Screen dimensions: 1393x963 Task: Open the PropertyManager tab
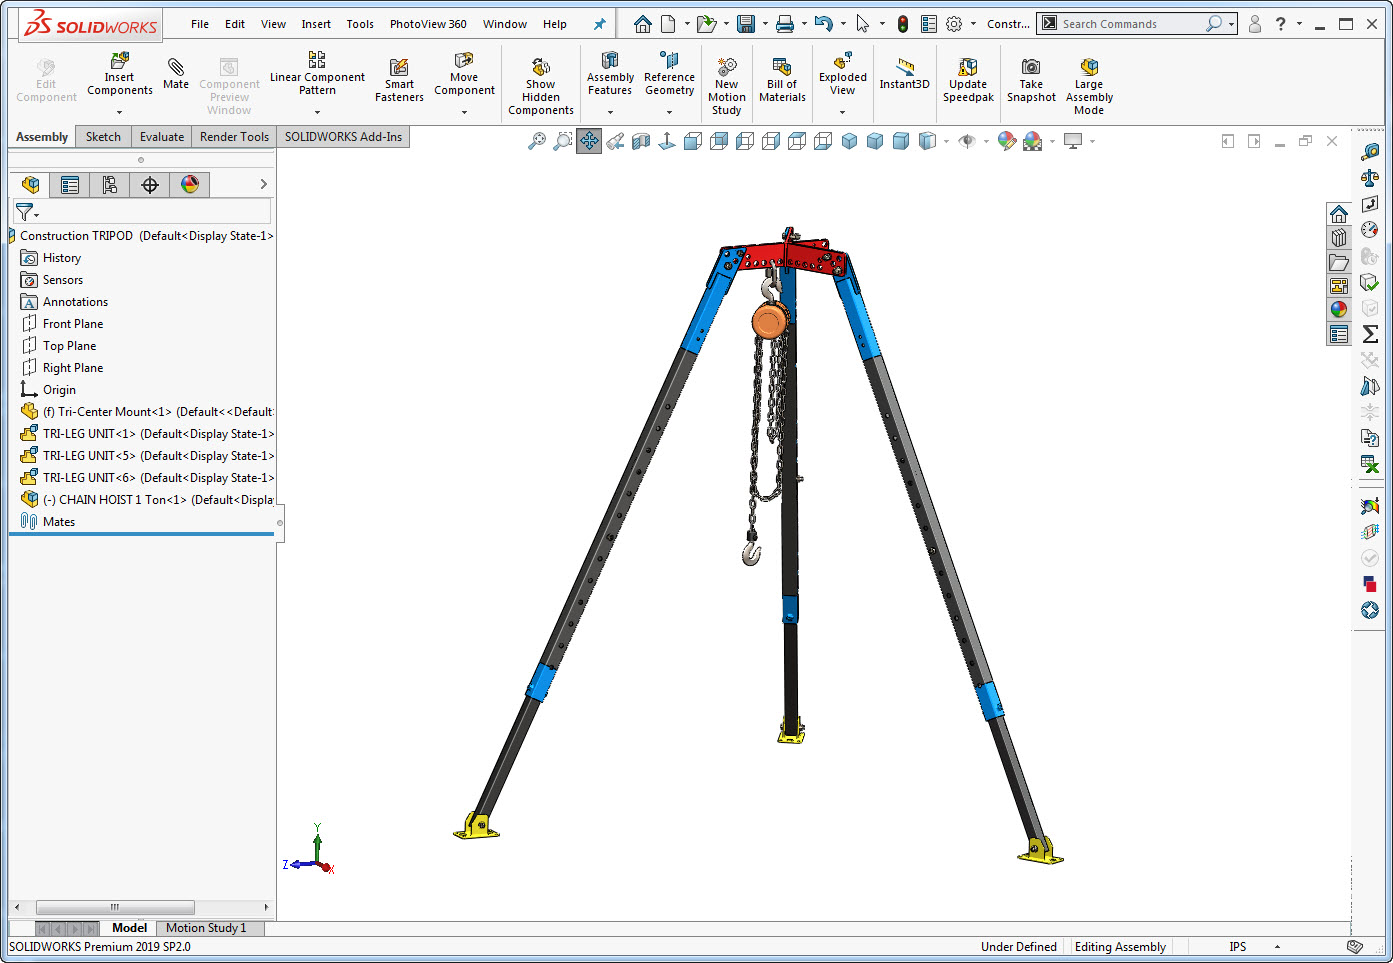point(70,184)
